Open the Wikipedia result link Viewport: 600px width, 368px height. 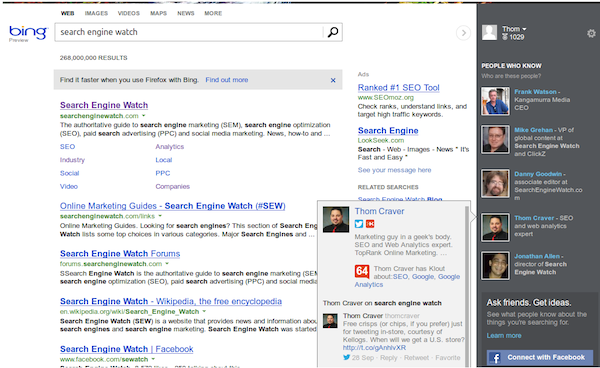(171, 301)
